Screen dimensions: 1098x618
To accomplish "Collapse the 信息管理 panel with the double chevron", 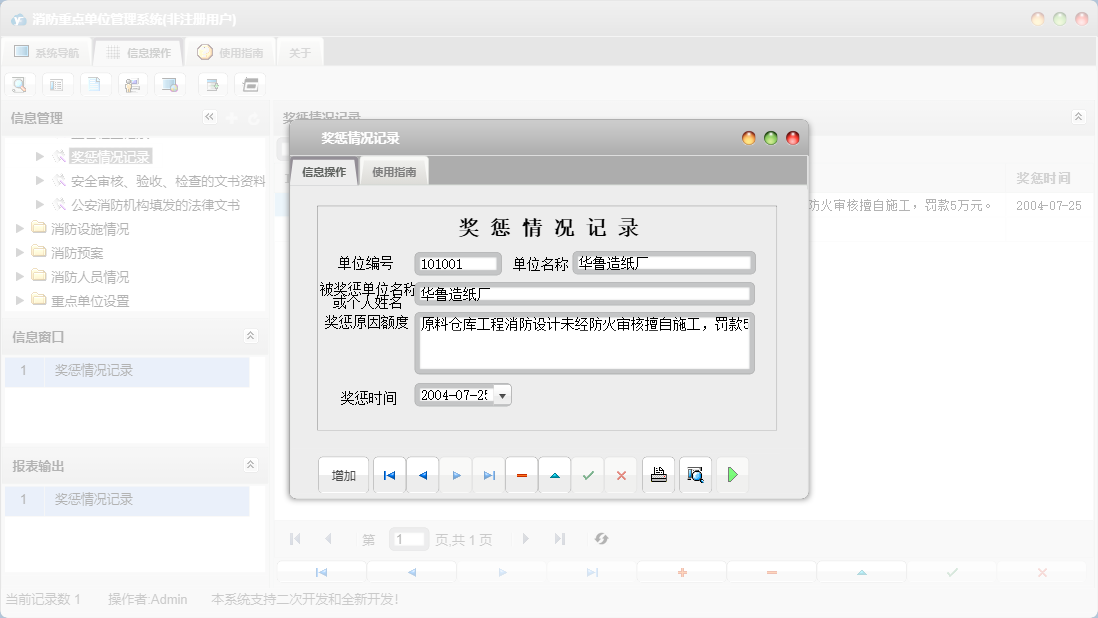I will 209,117.
